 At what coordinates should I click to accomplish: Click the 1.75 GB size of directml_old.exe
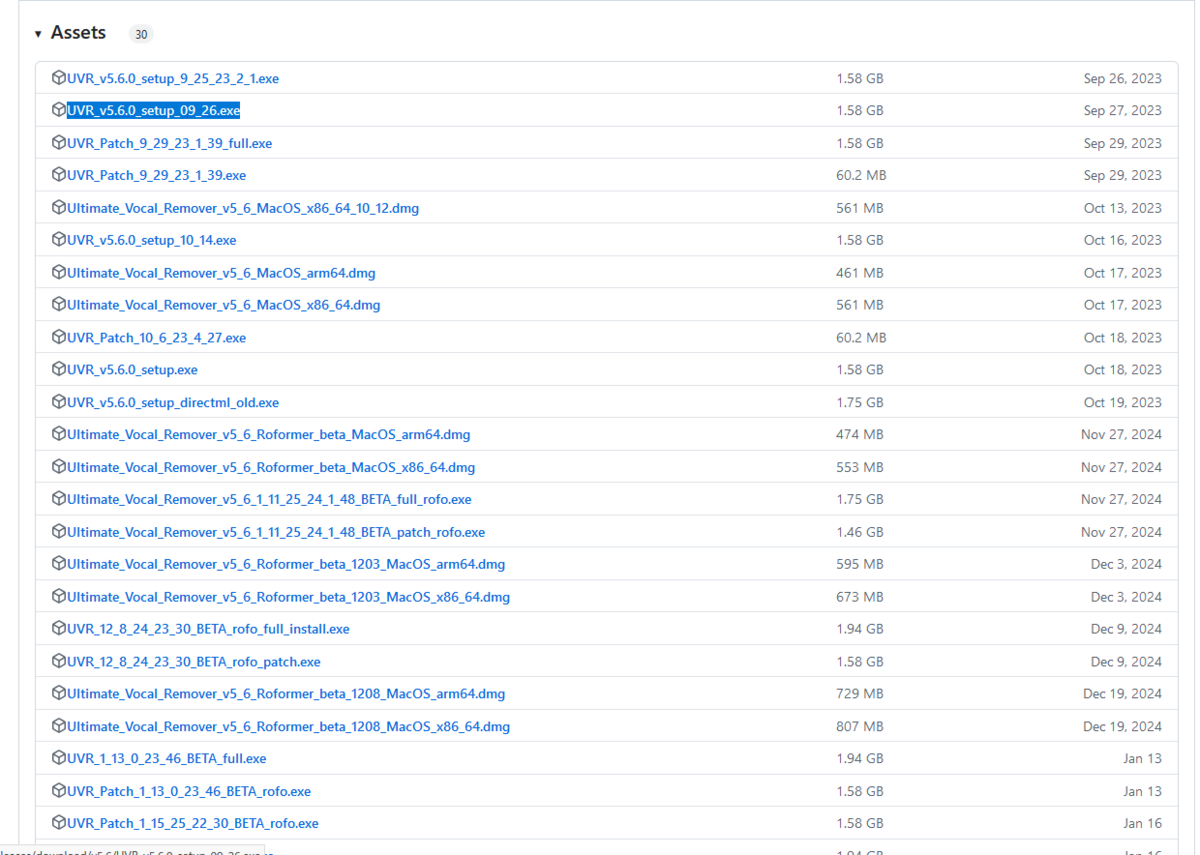tap(860, 402)
